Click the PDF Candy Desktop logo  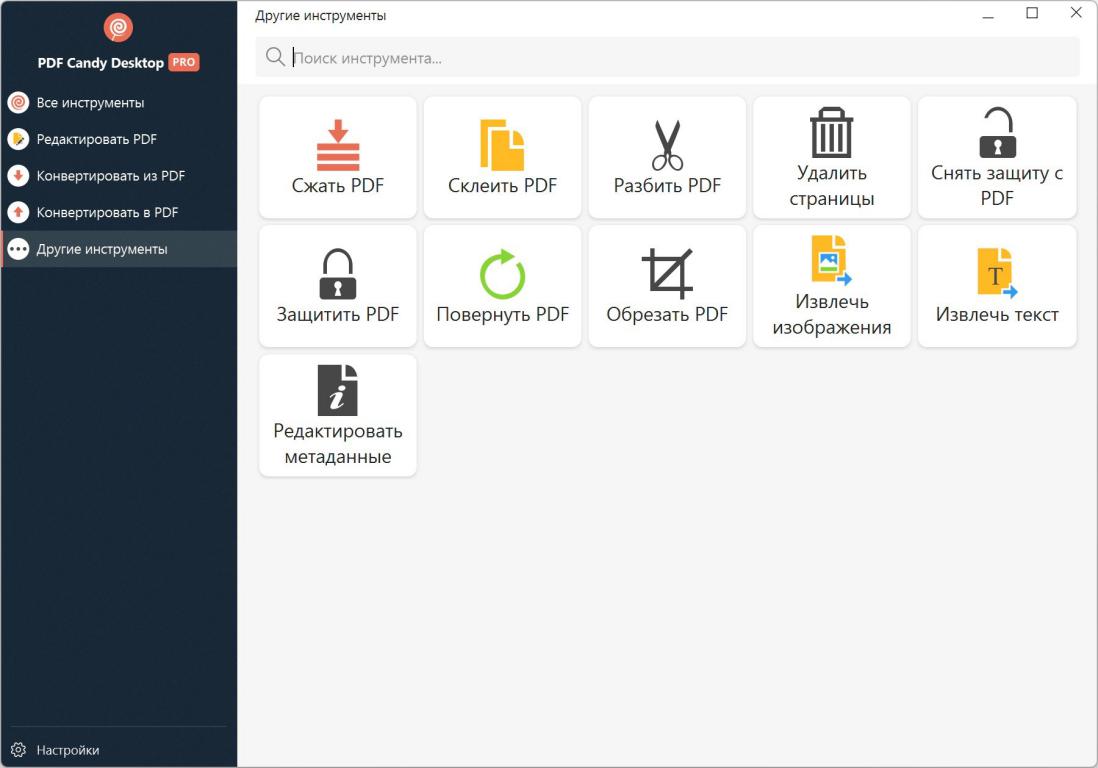point(118,28)
